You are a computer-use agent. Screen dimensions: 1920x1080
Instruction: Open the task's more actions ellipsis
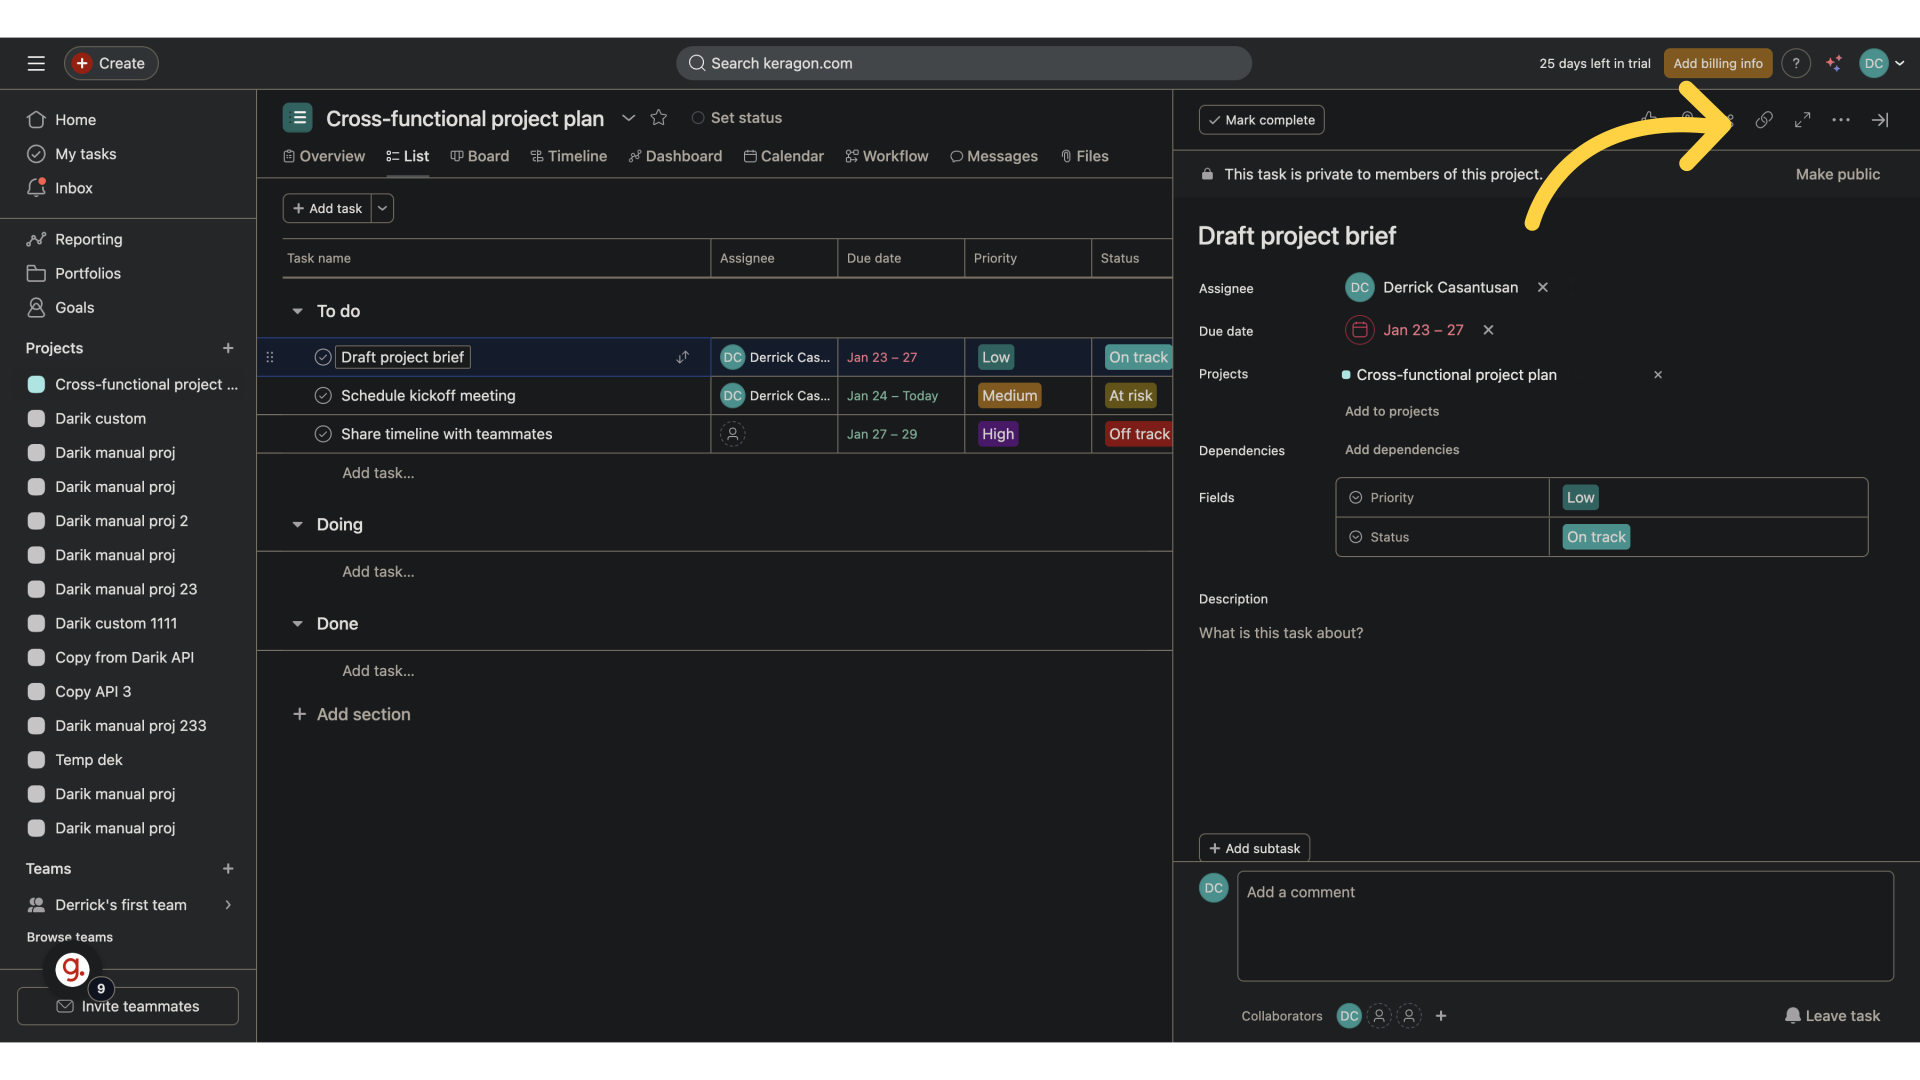1841,120
